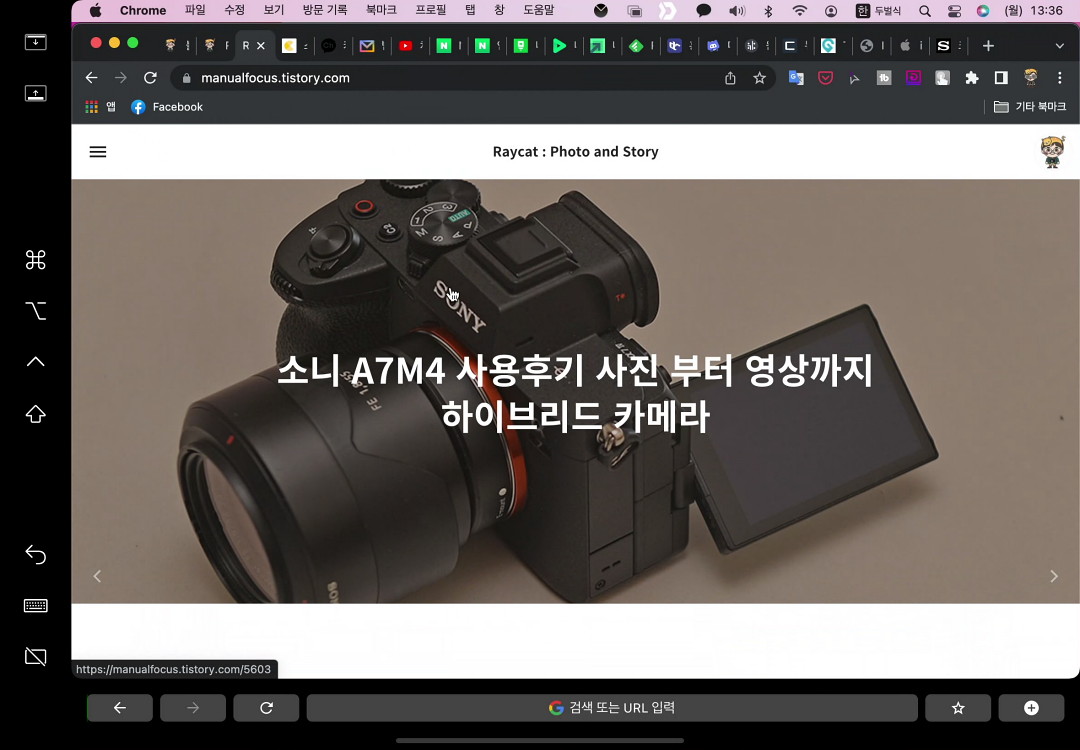This screenshot has width=1080, height=750.
Task: Tap the Touch Bar bookmark star button
Action: 957,708
